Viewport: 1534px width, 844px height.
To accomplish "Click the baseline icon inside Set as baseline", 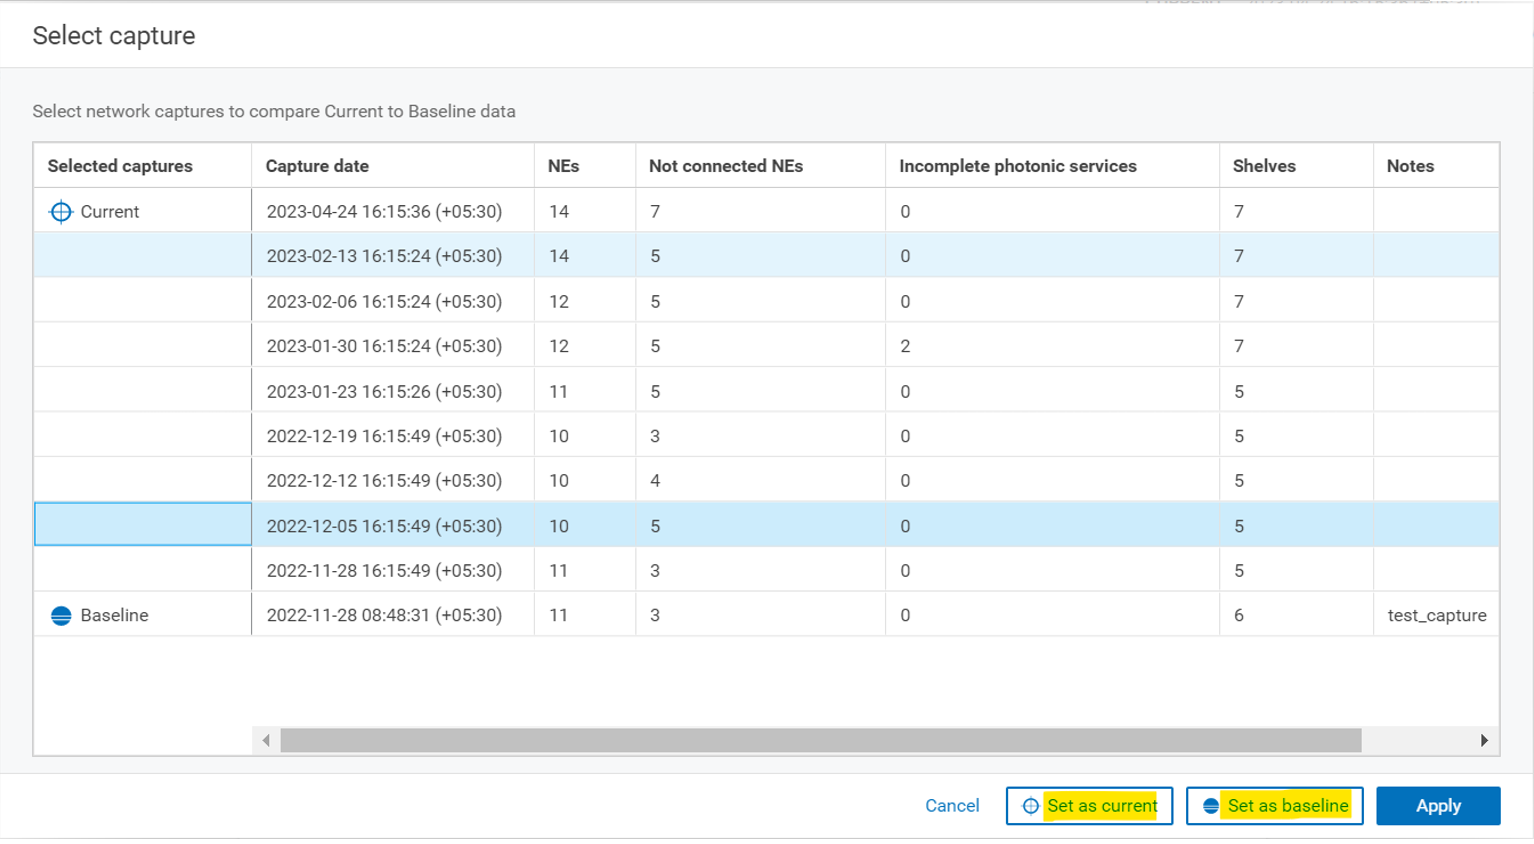I will (1211, 805).
